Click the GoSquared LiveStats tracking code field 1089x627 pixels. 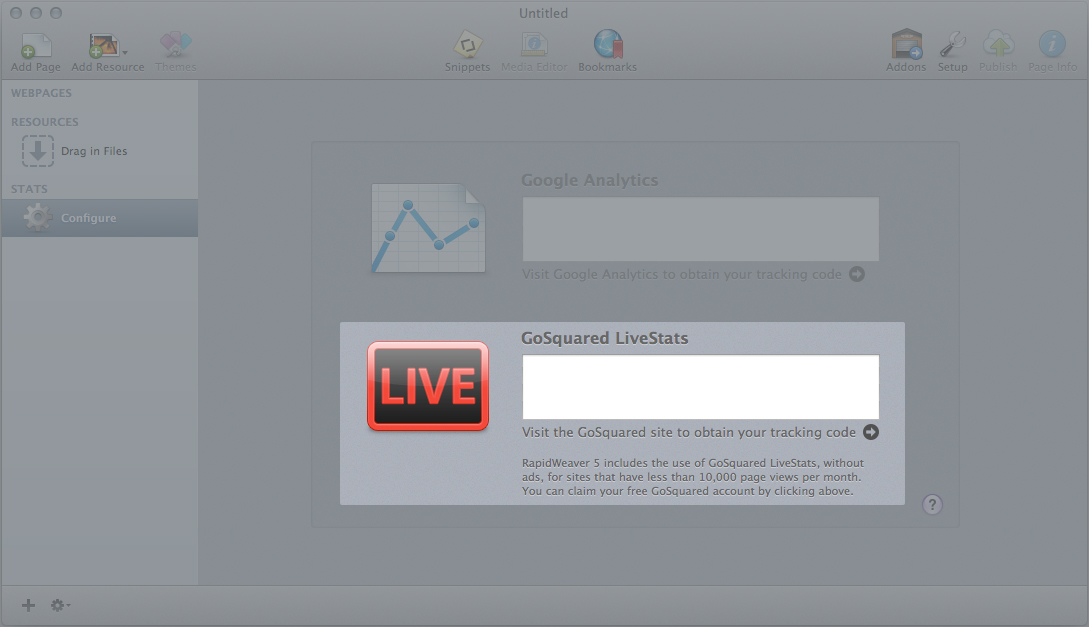701,387
